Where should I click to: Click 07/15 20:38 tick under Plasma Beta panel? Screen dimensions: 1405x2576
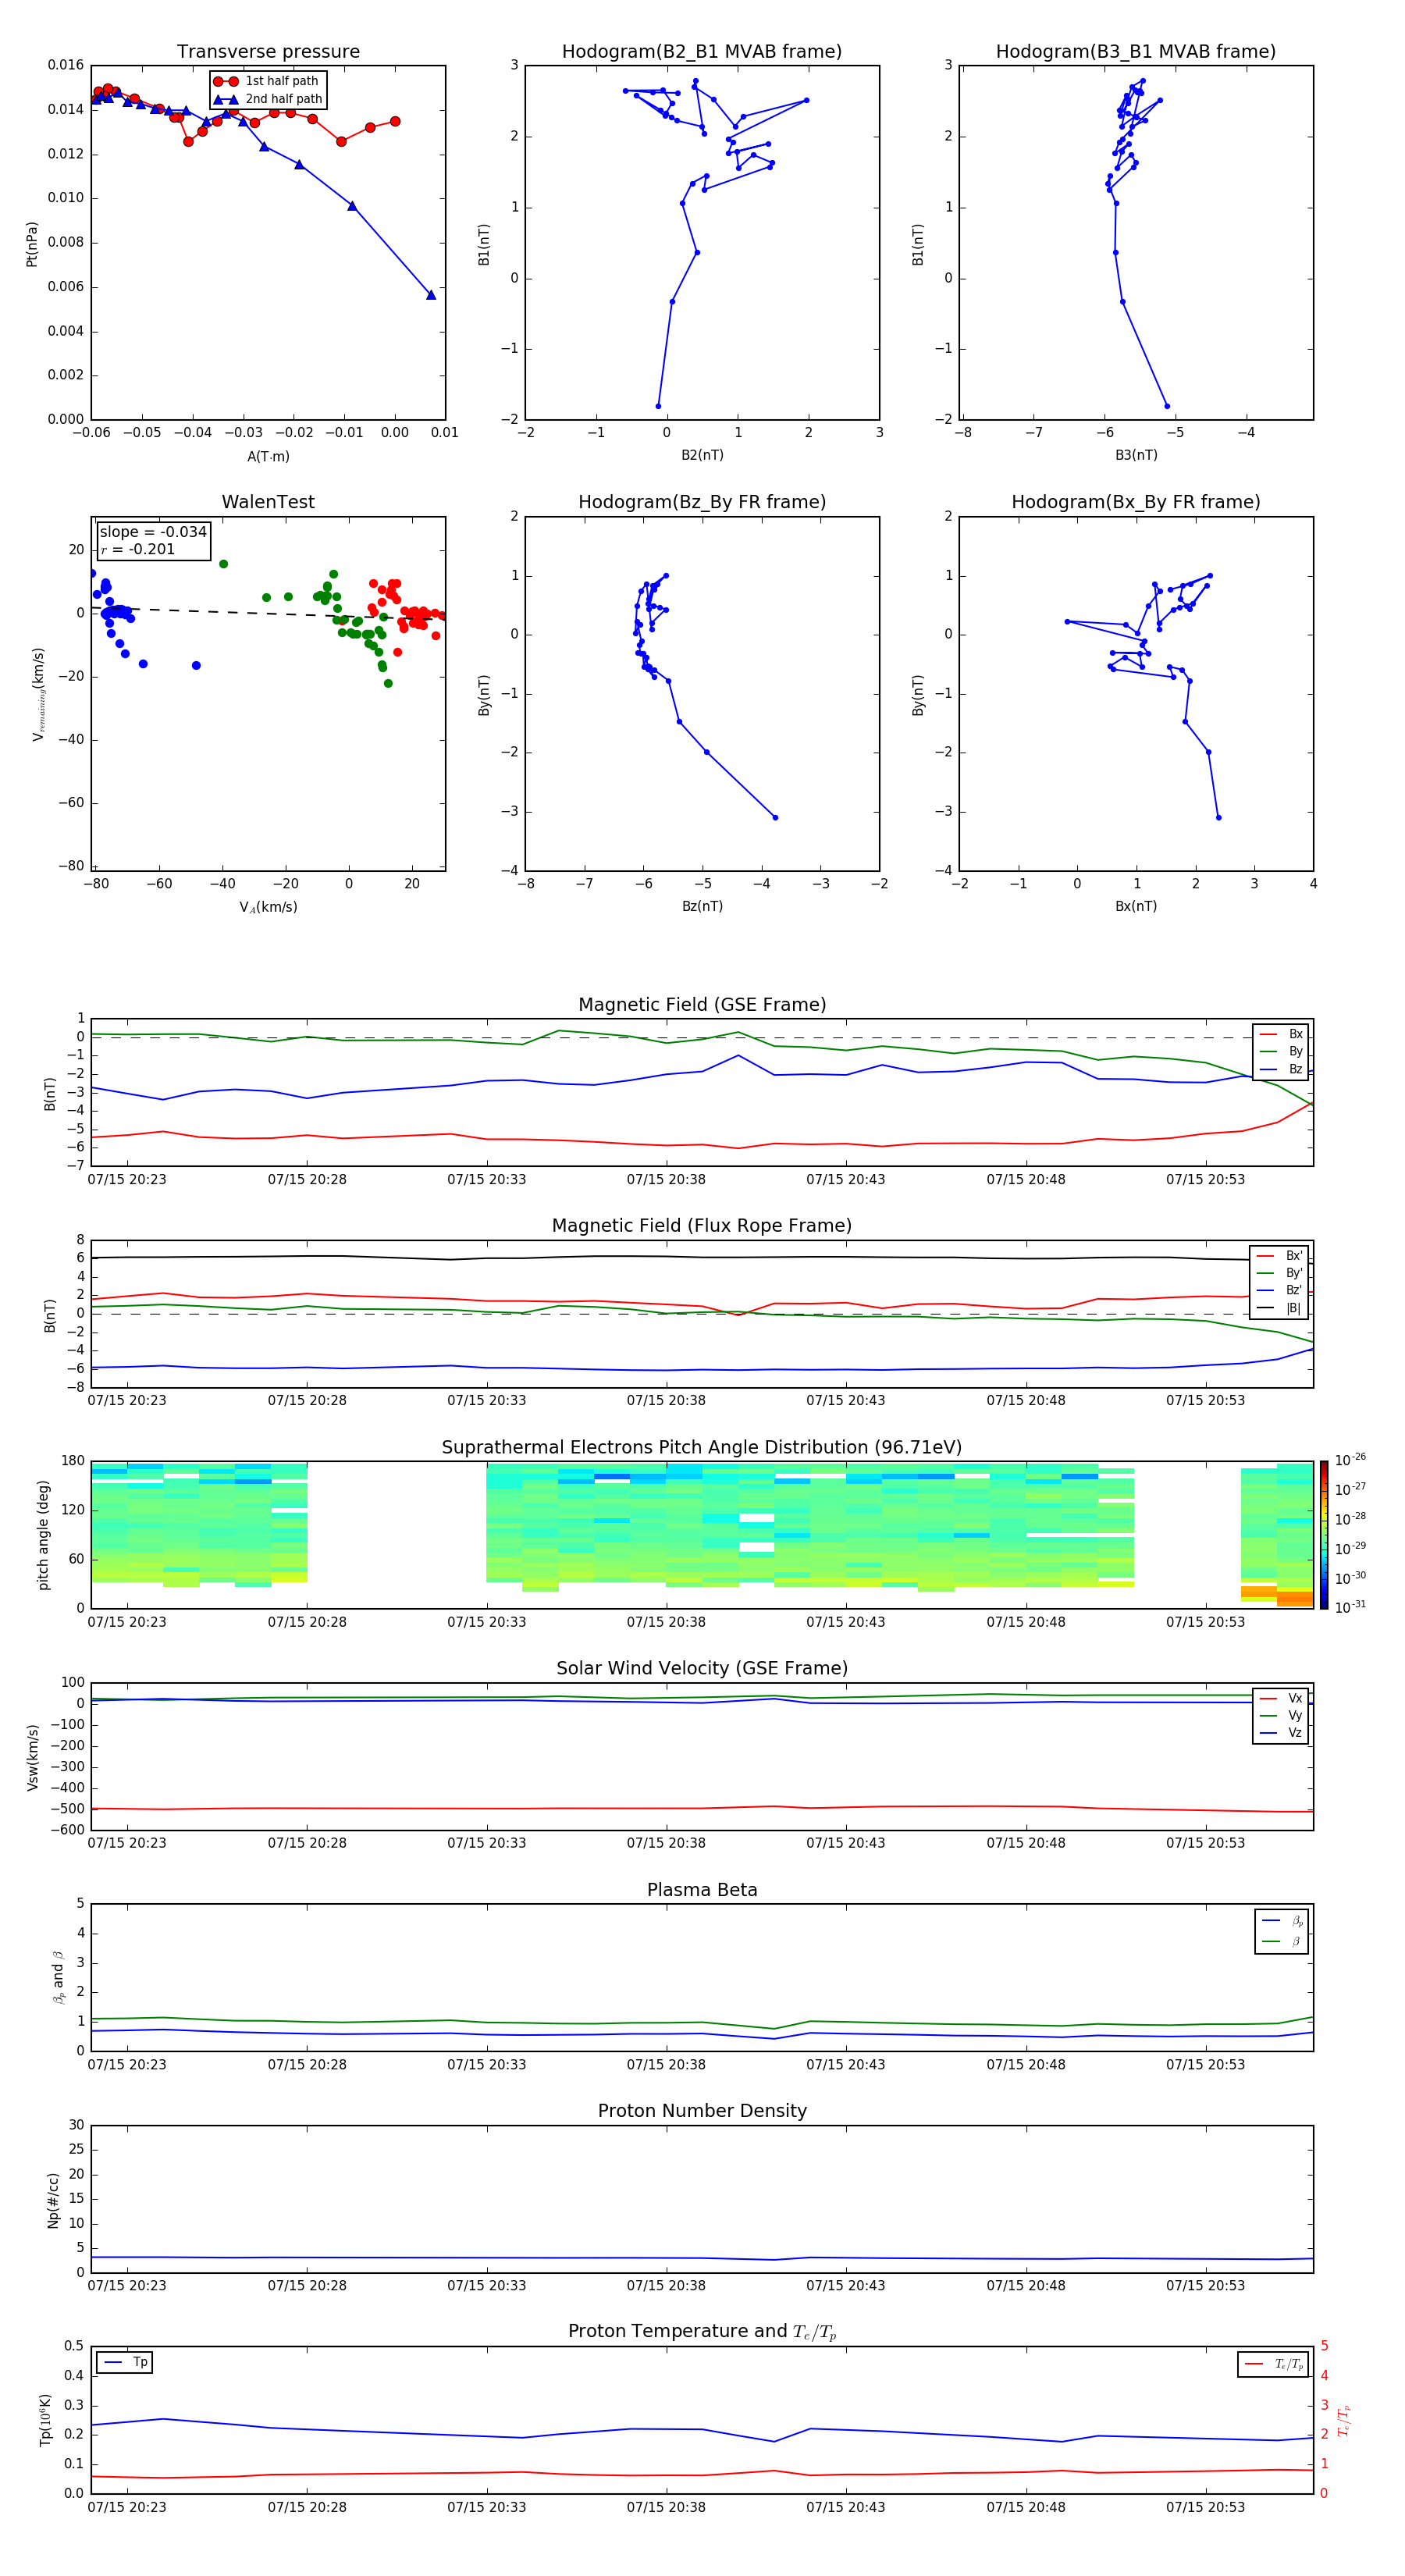tap(666, 2065)
